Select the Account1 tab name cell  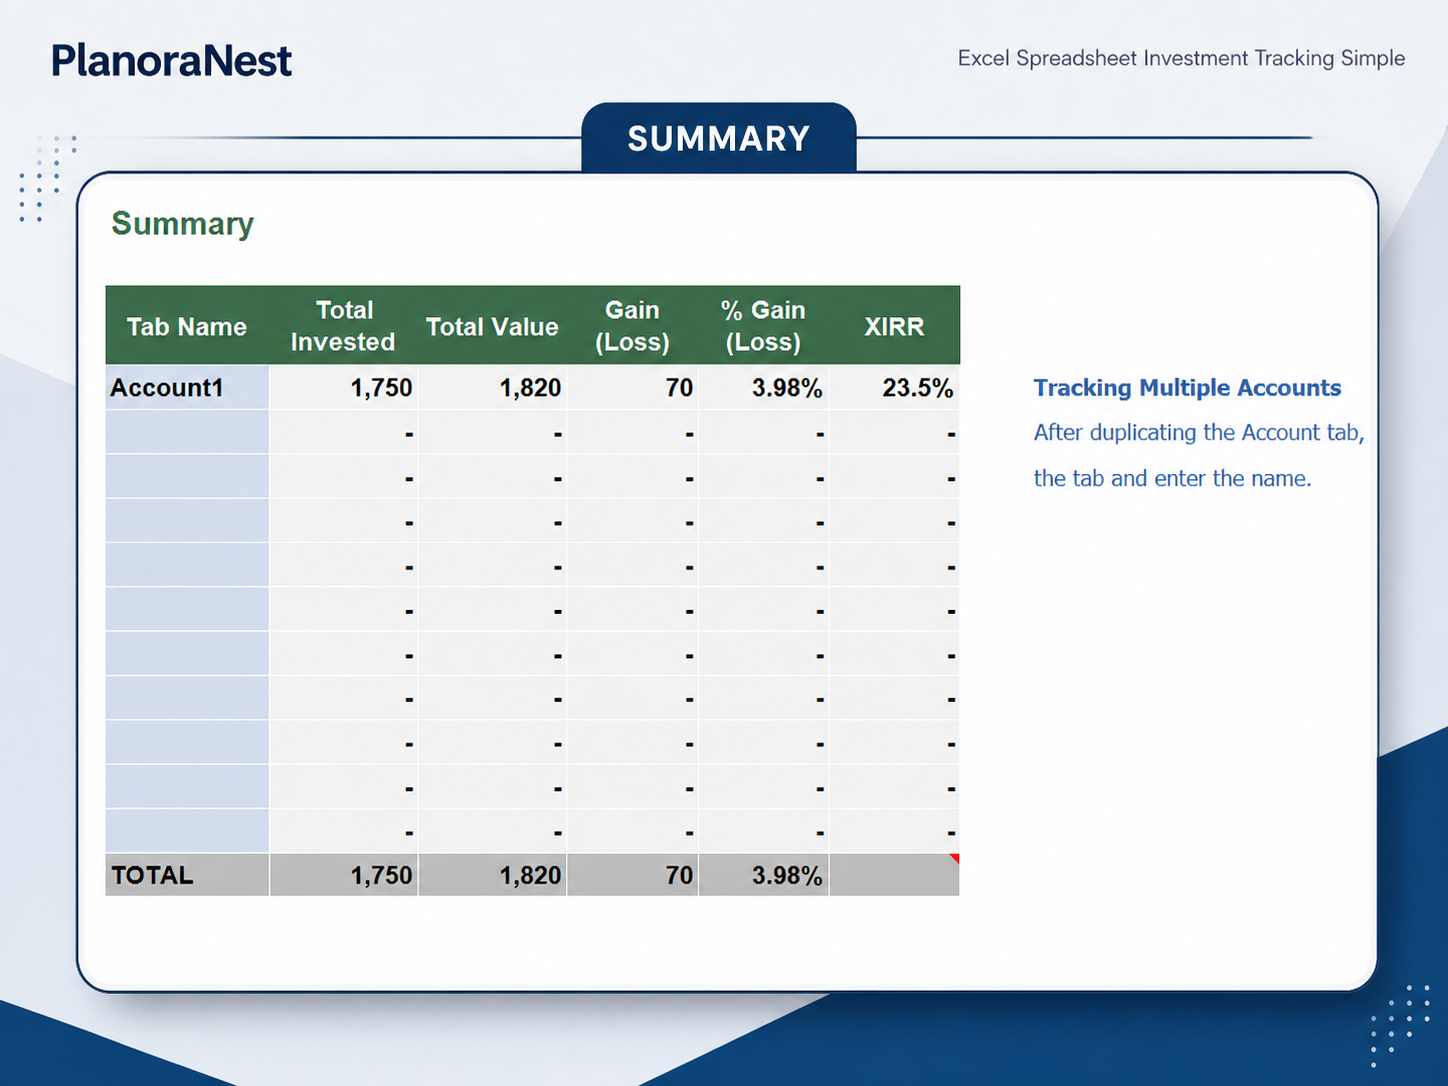187,387
